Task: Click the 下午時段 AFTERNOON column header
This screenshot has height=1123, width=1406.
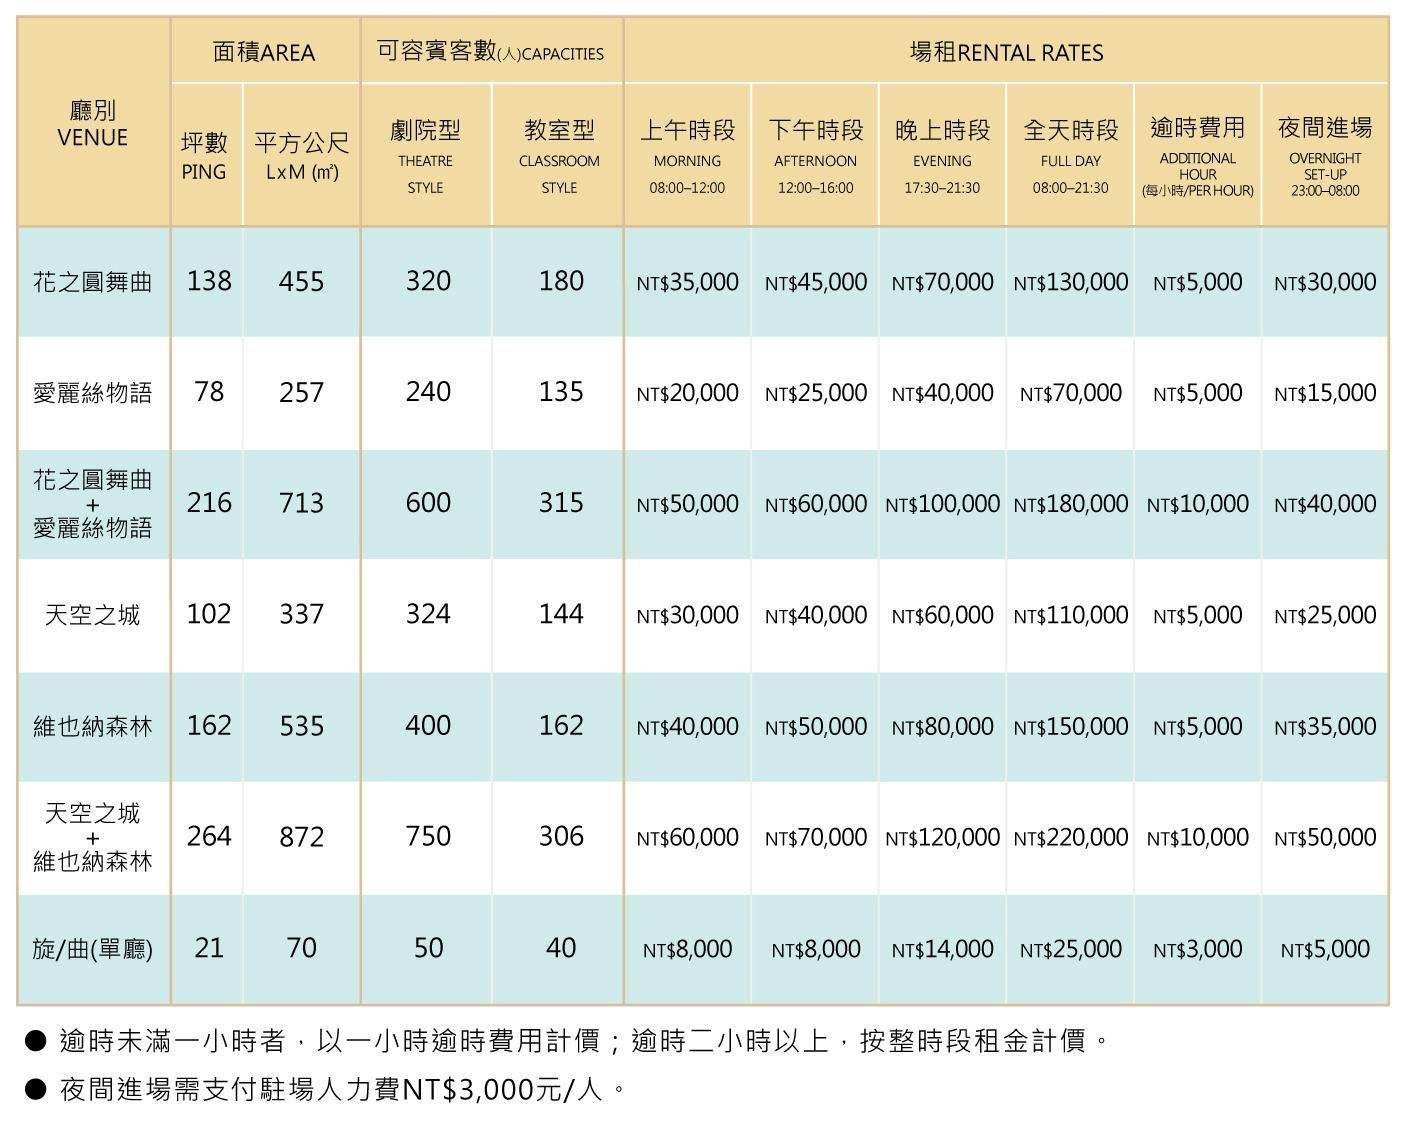Action: click(815, 155)
